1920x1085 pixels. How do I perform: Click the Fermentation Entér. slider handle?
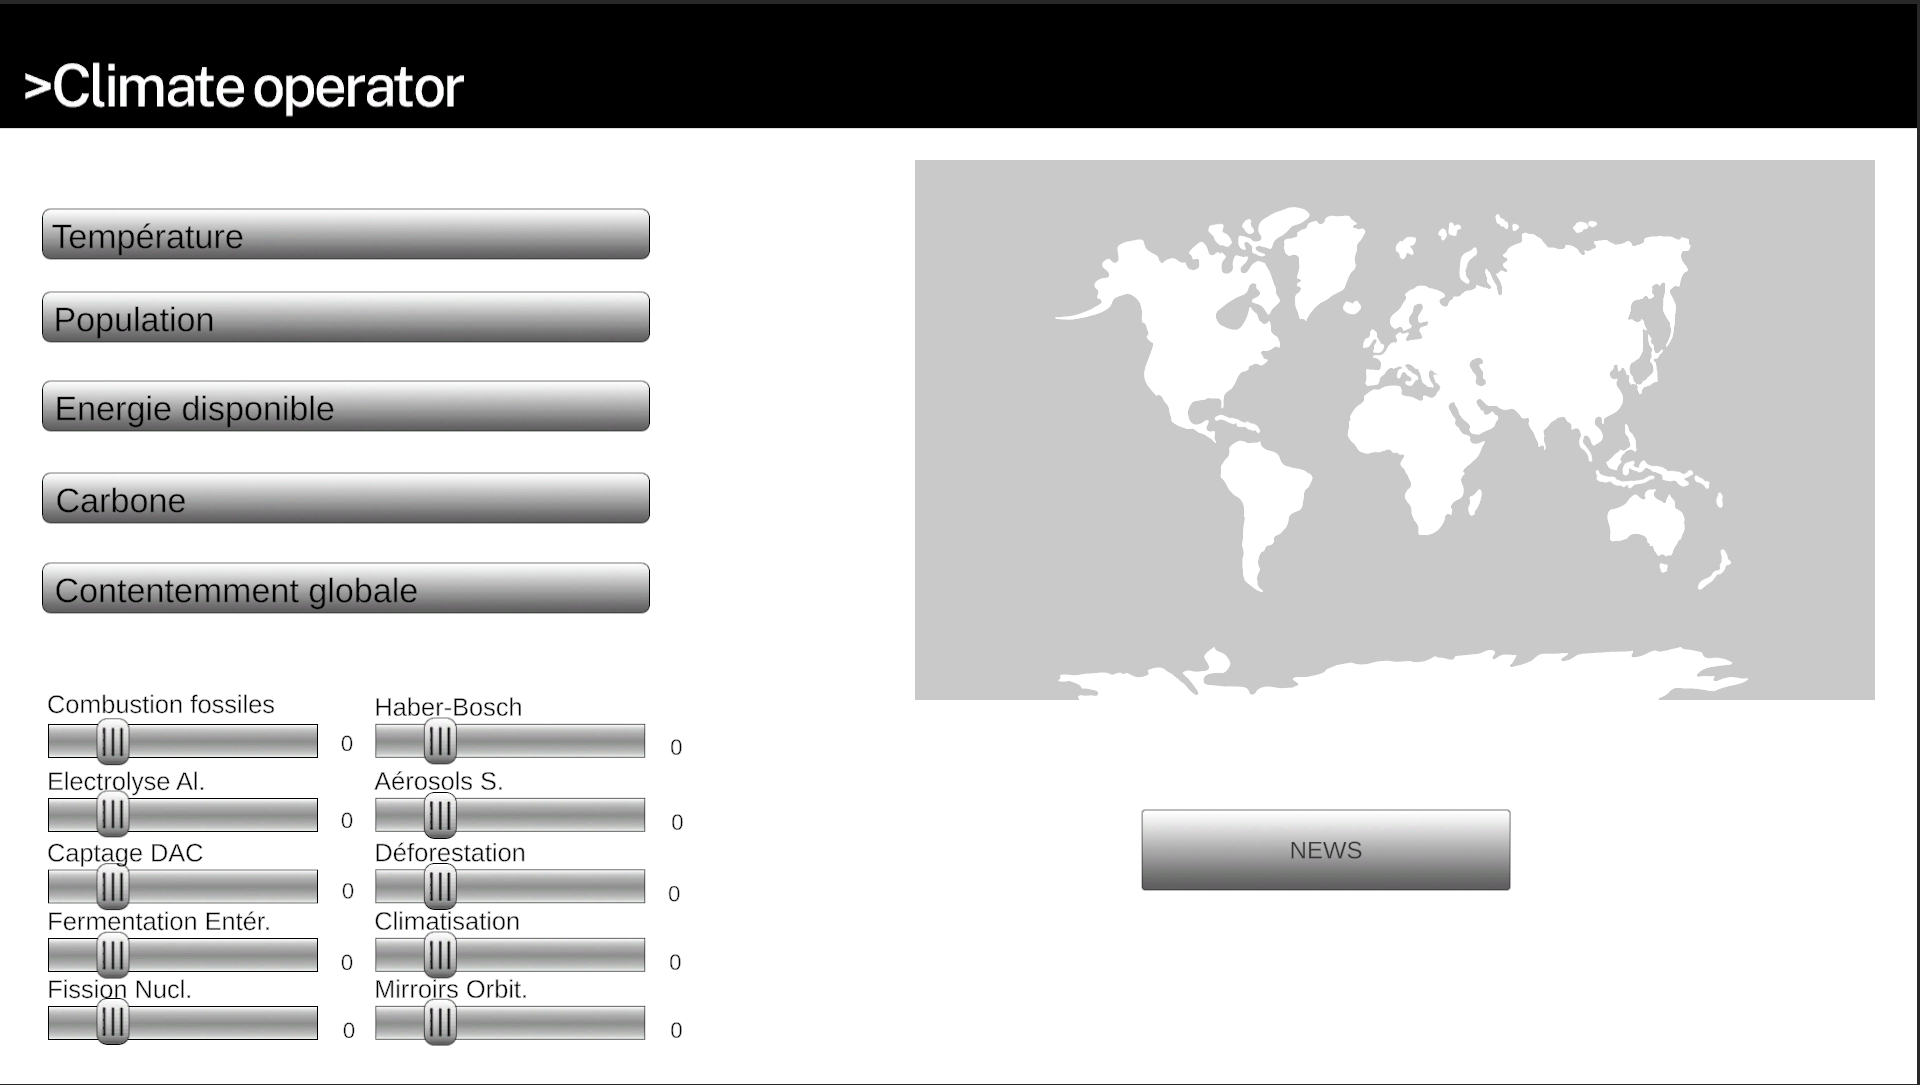tap(113, 955)
